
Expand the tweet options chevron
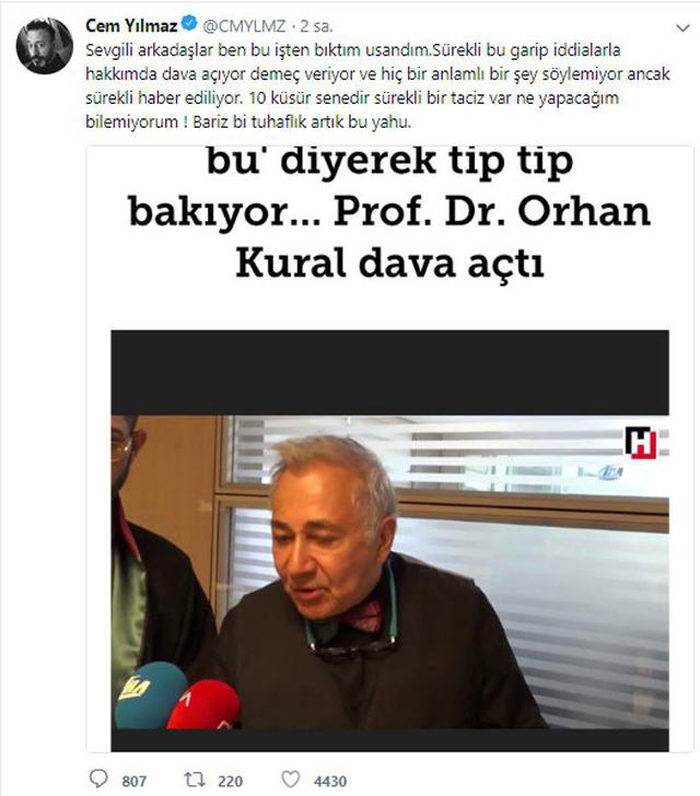683,28
